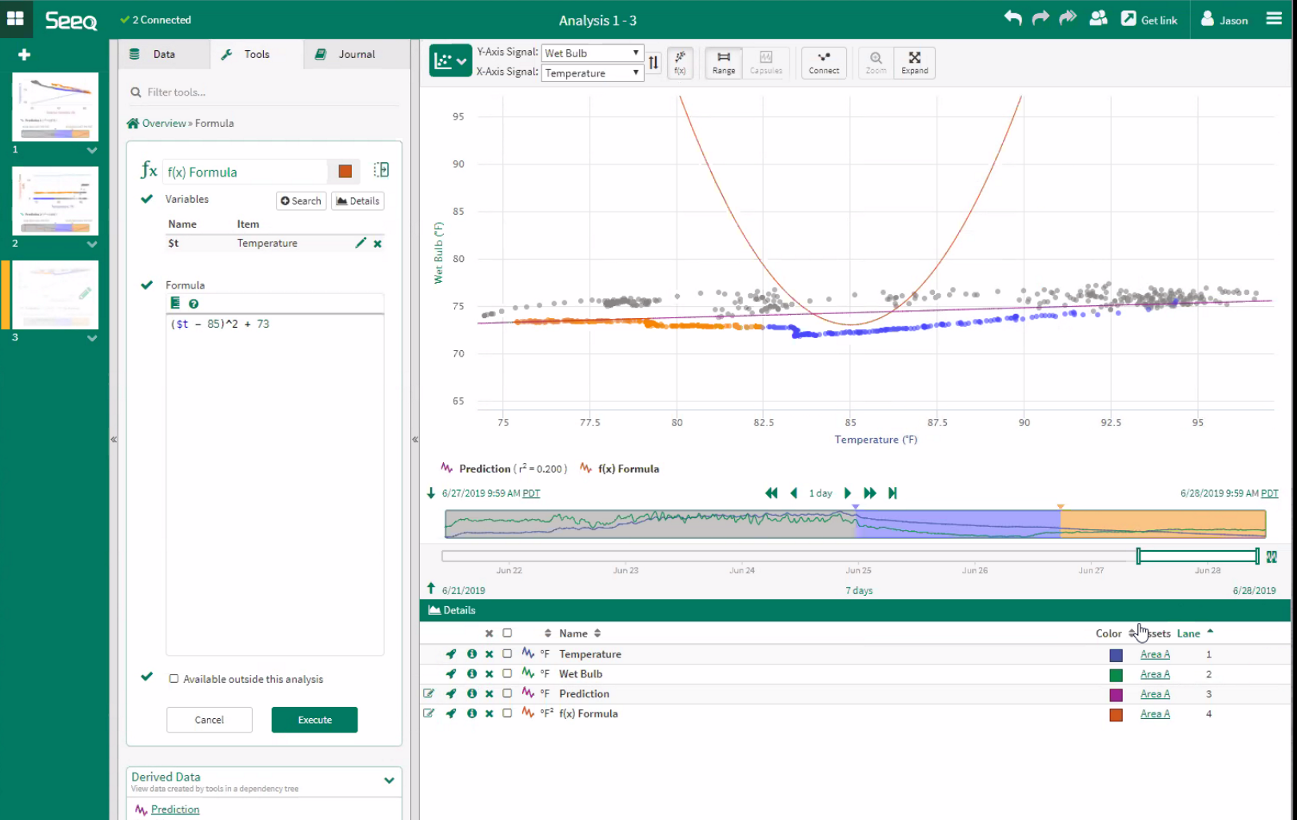Click the orange formula color swatch
Image resolution: width=1297 pixels, height=820 pixels.
(345, 171)
